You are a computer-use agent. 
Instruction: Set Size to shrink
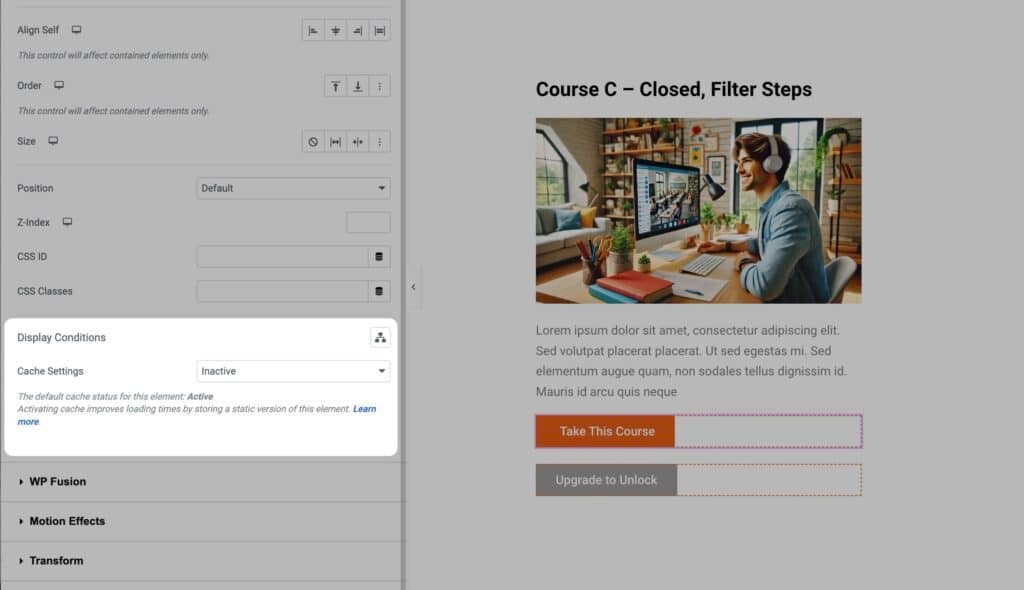point(358,142)
